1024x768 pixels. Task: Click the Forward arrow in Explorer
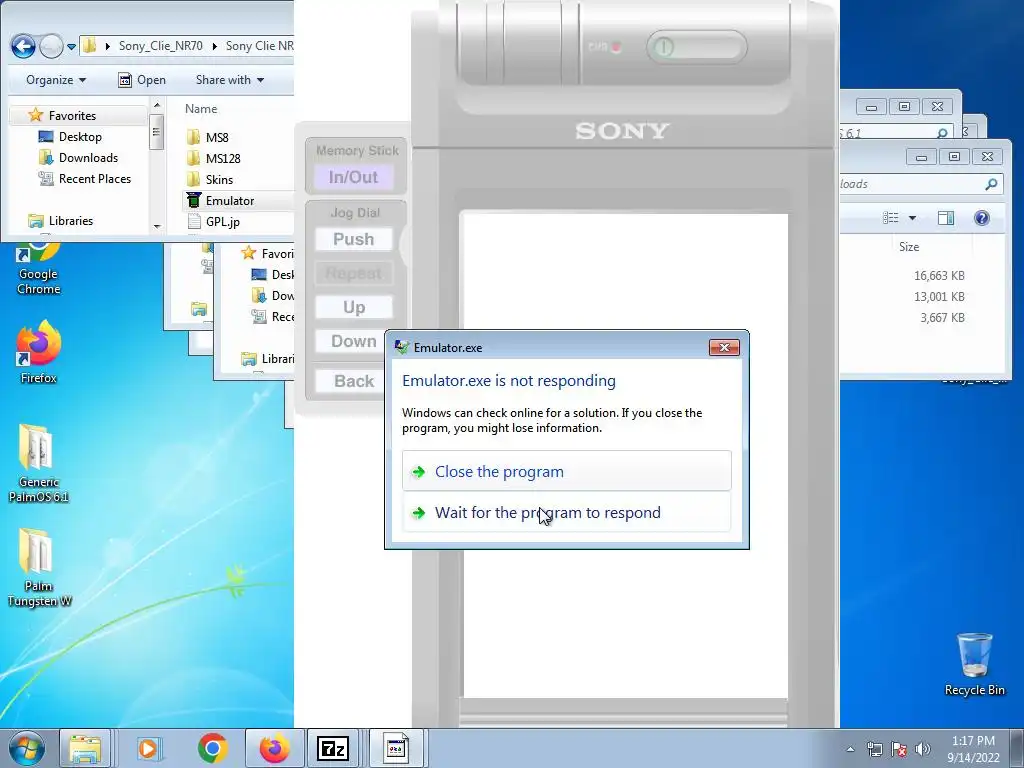(51, 46)
